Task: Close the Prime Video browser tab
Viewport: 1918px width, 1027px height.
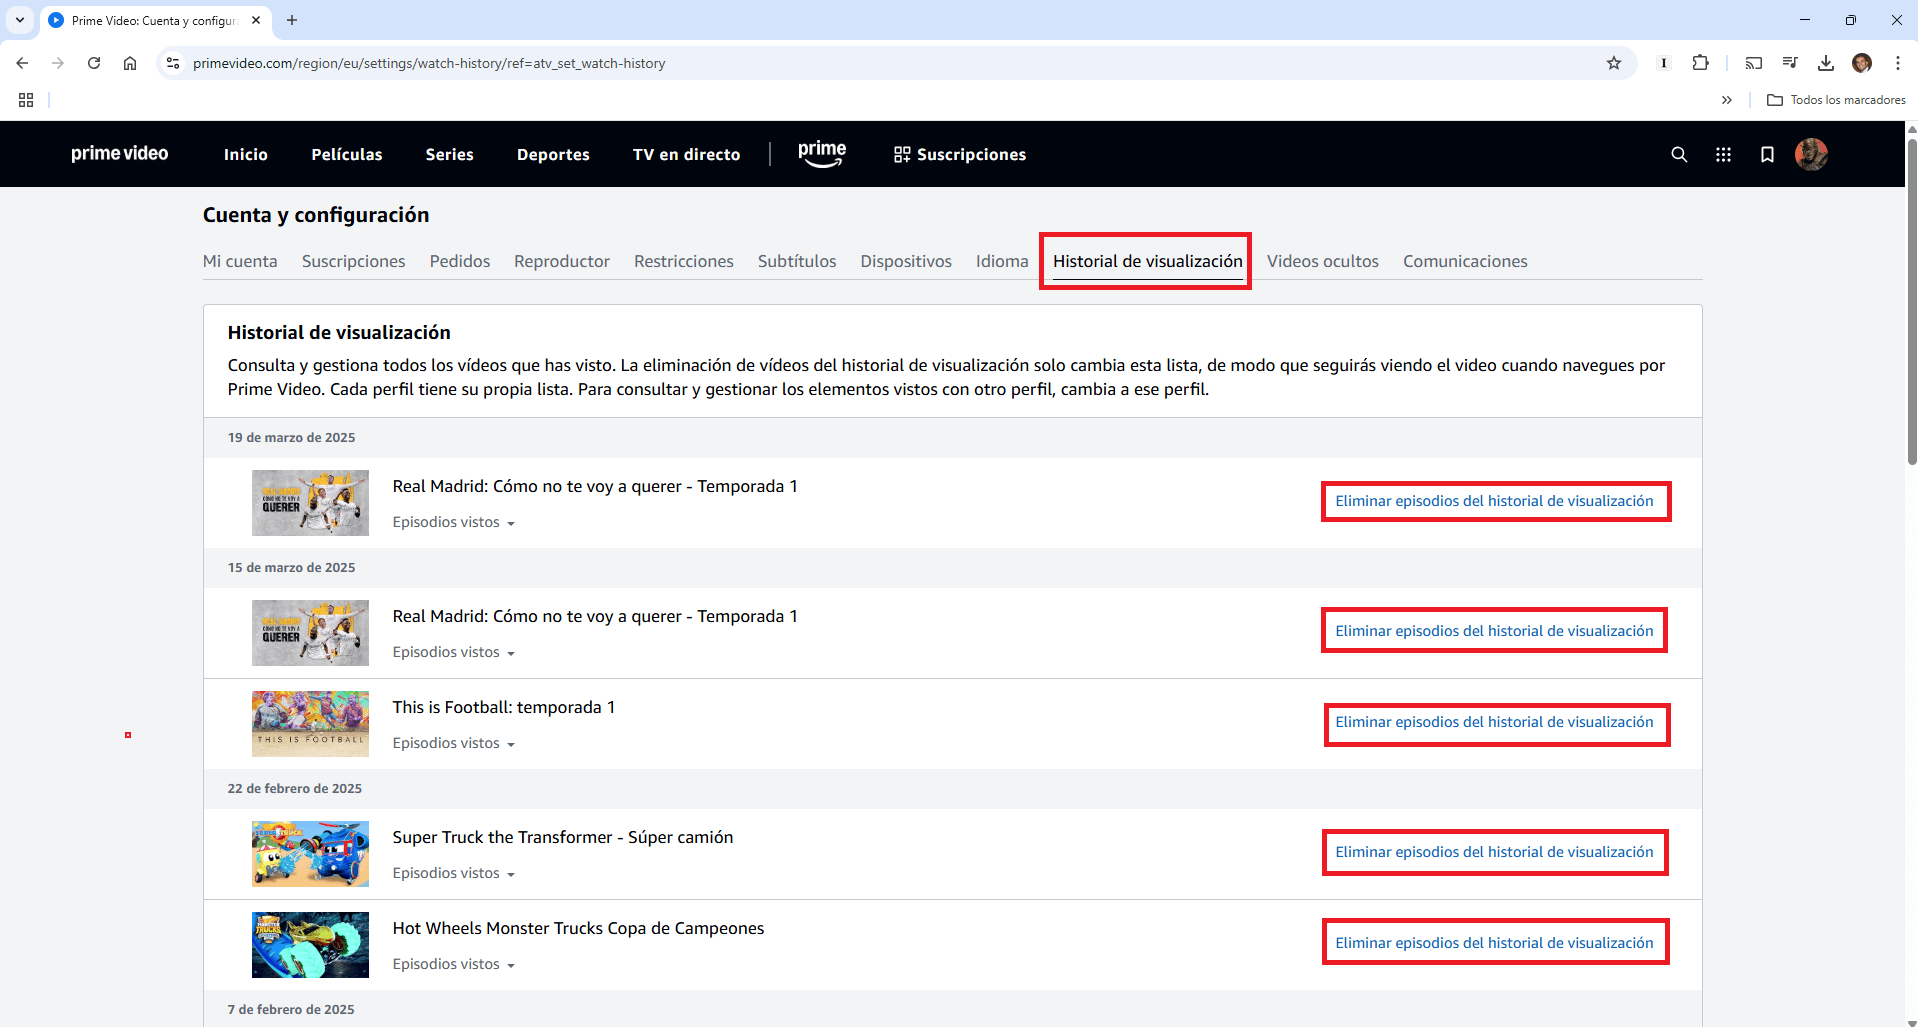Action: [x=256, y=20]
